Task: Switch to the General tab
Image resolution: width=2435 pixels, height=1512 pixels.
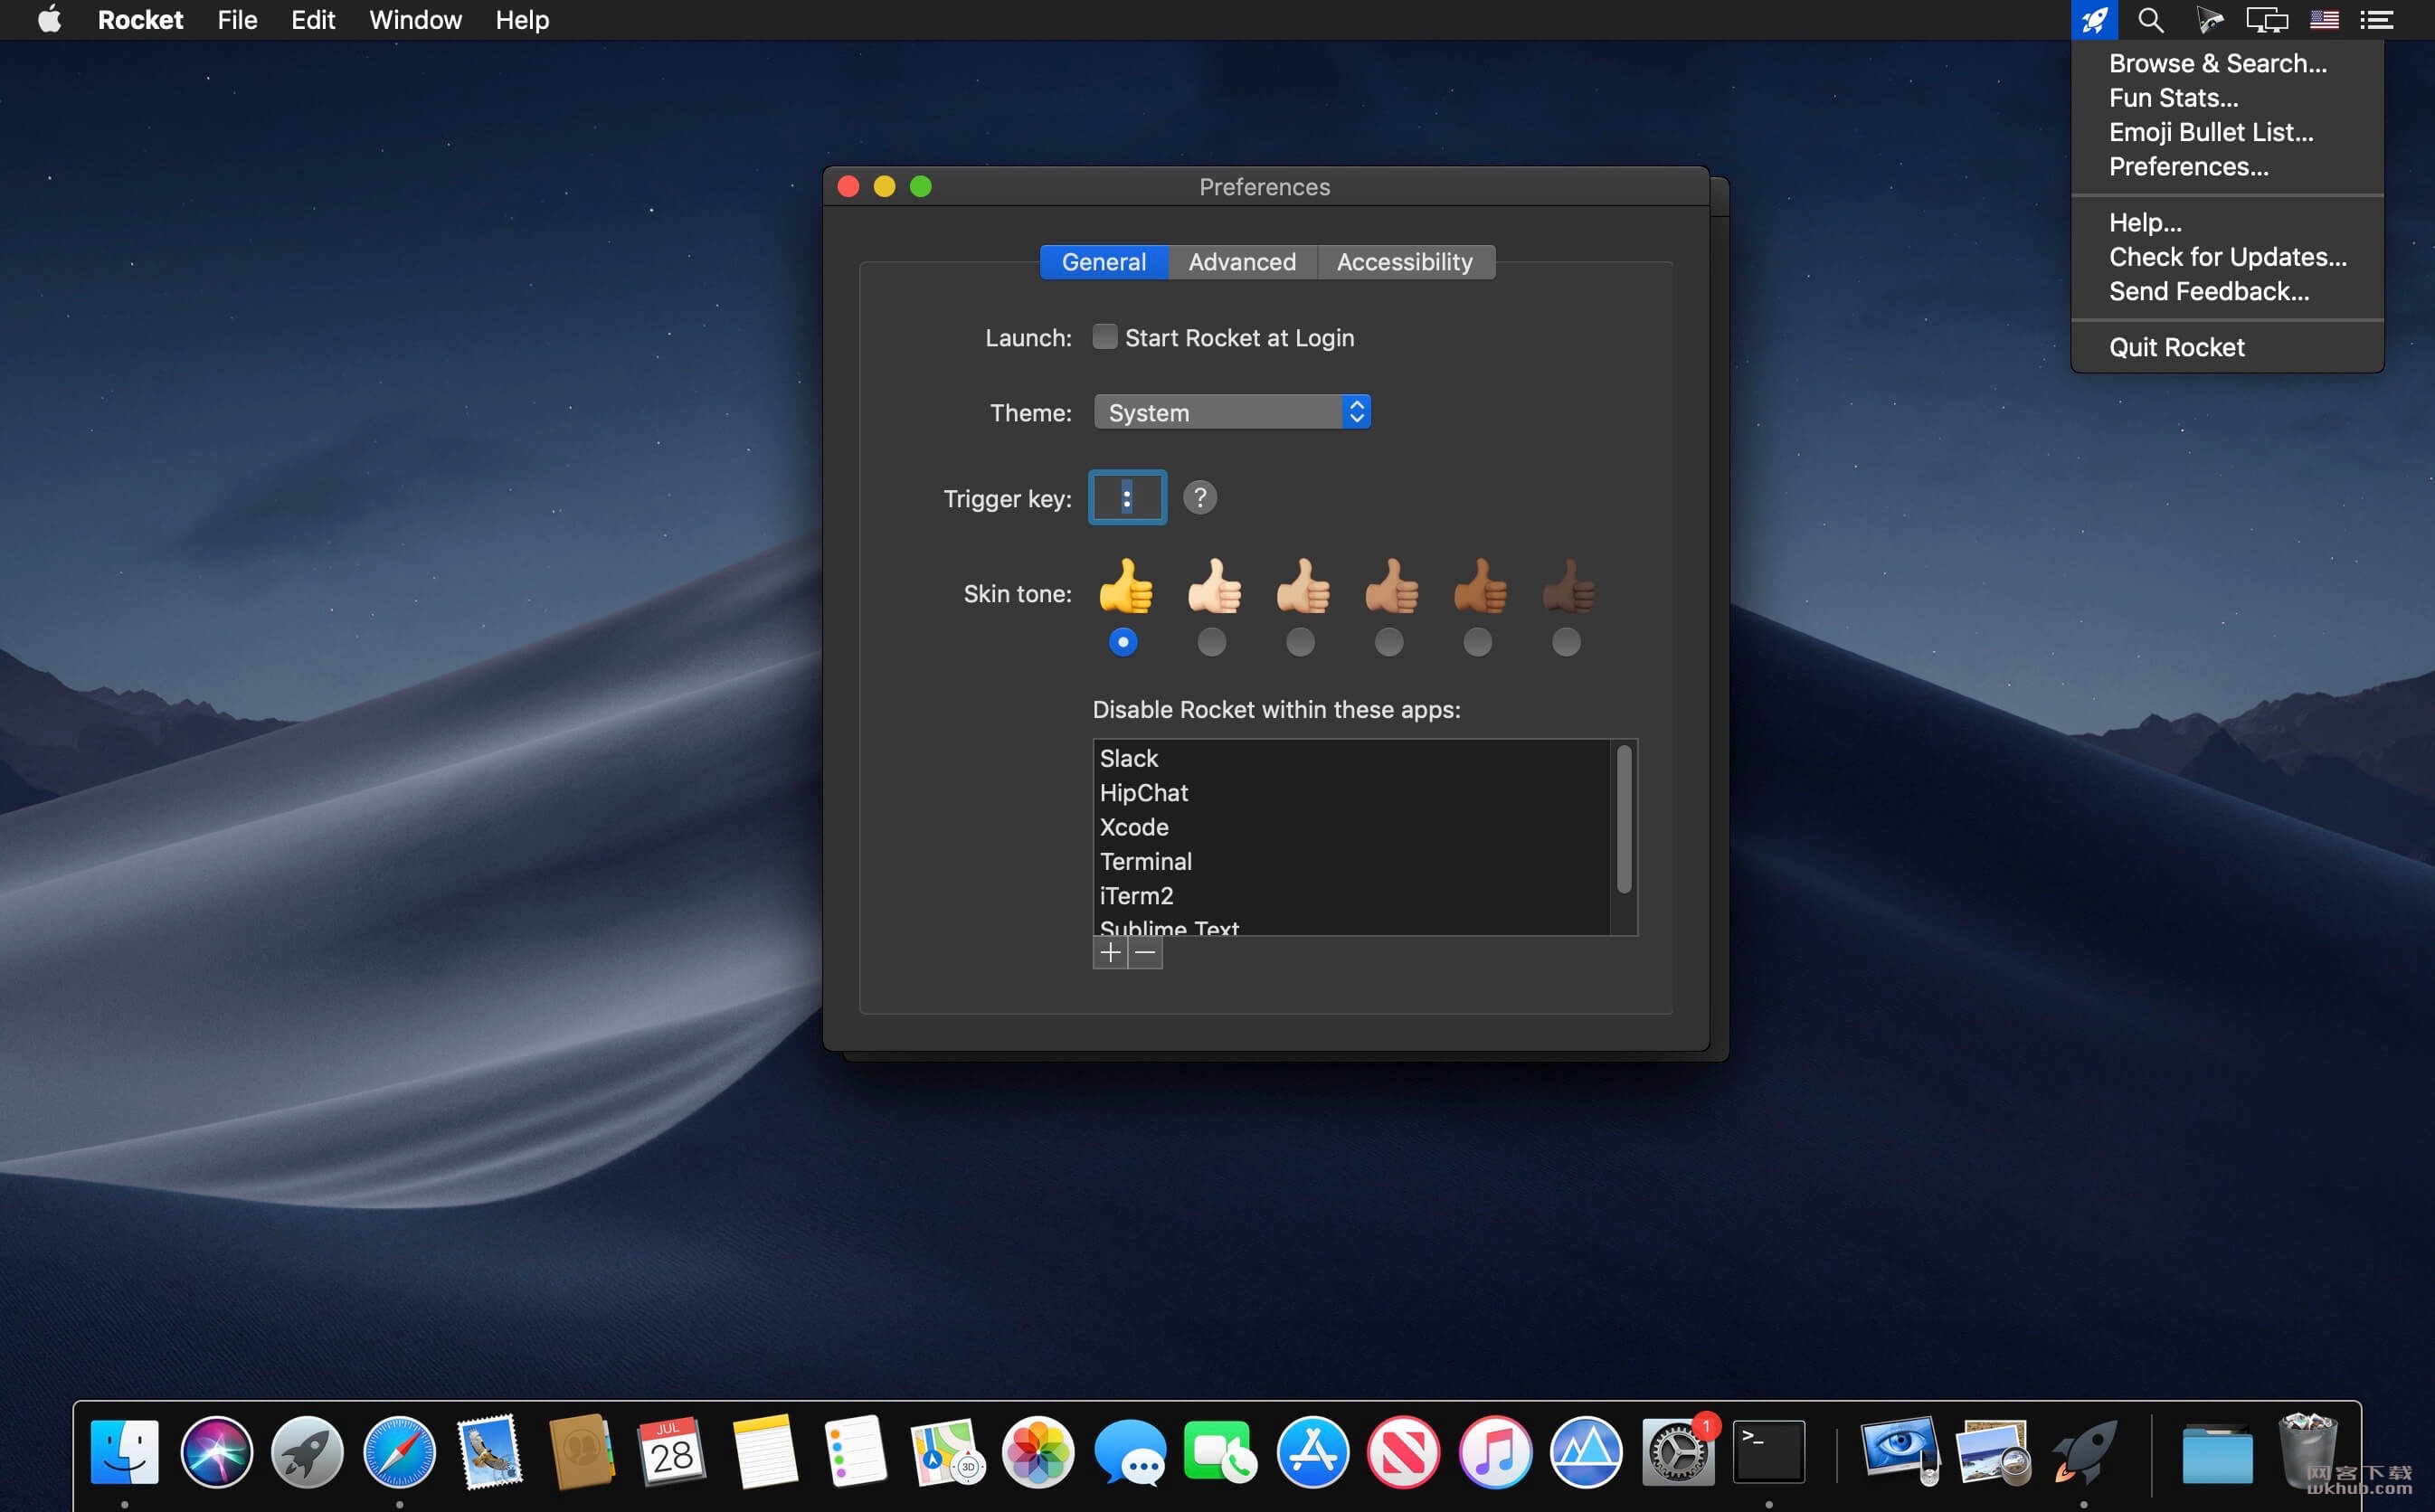Action: (x=1104, y=262)
